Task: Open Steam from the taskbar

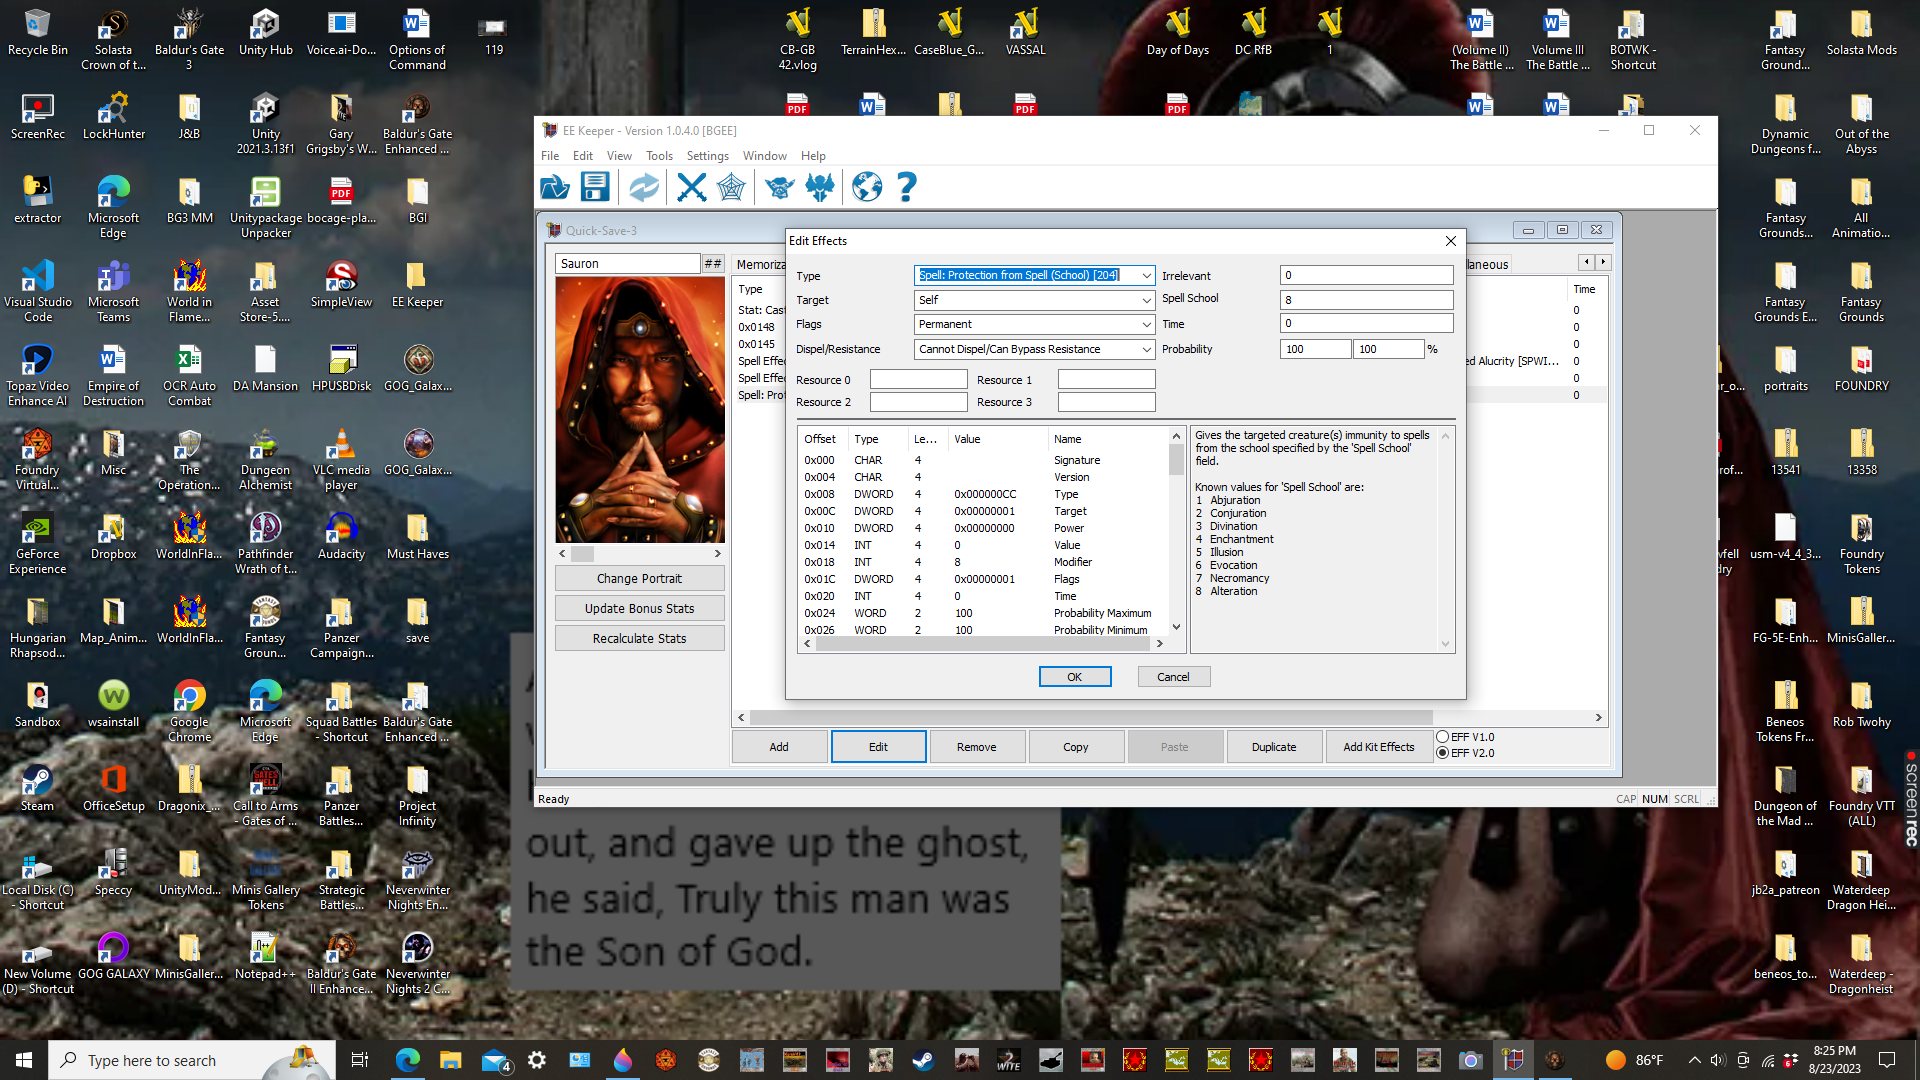Action: point(923,1060)
